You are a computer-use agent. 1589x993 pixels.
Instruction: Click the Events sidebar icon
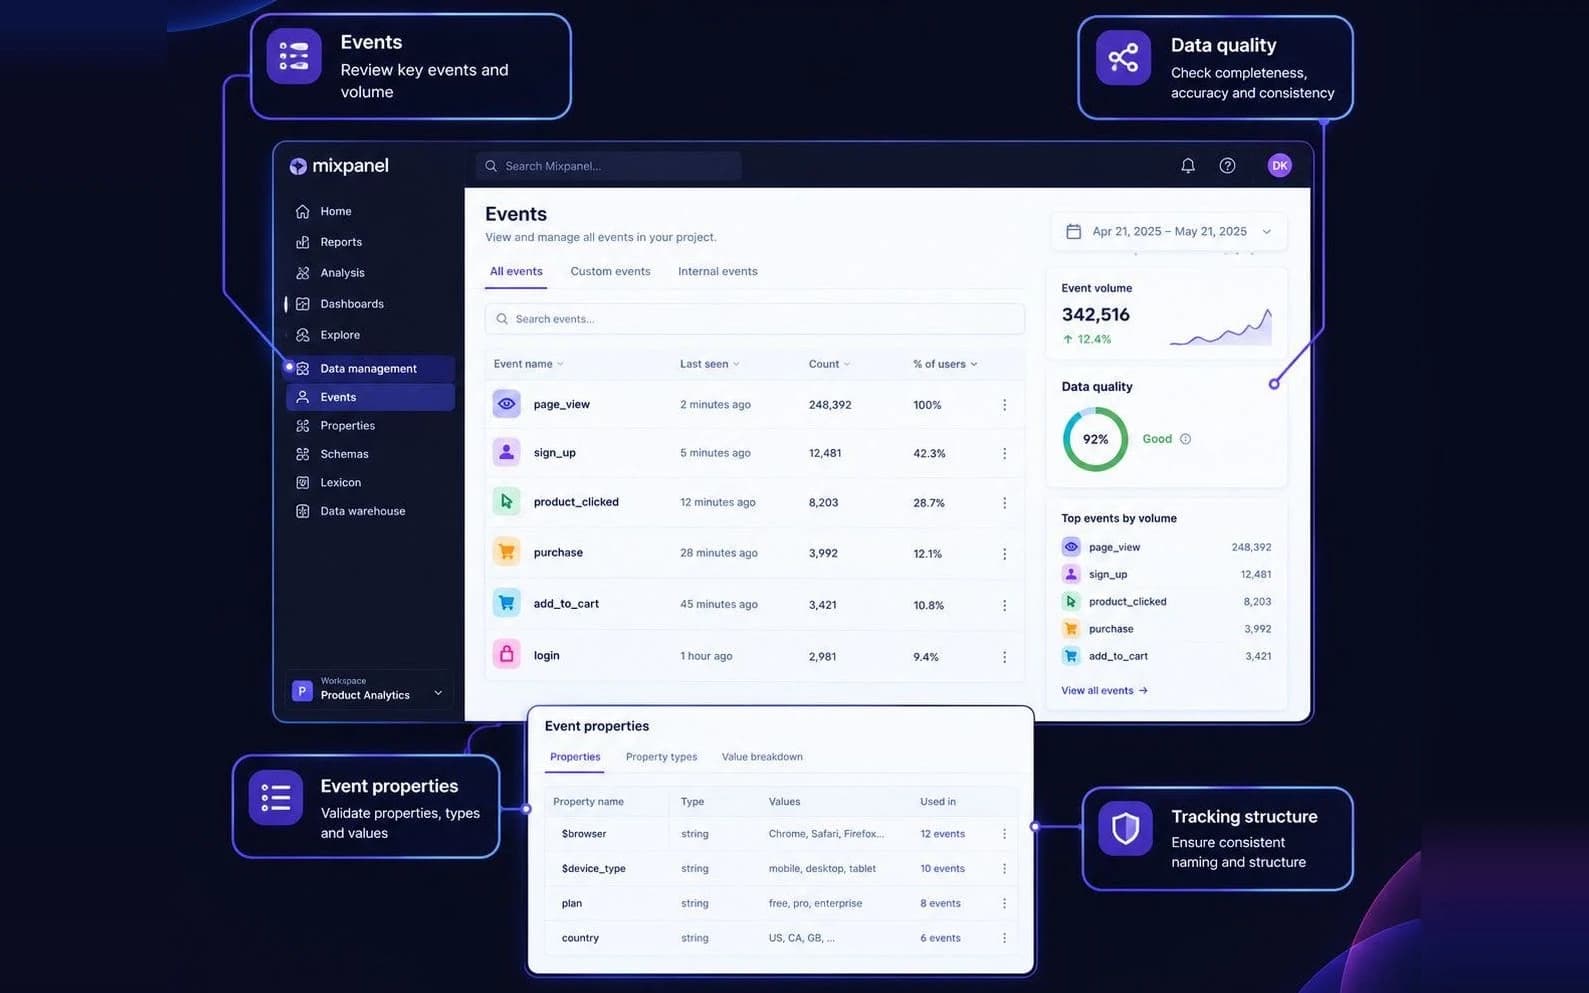click(302, 397)
